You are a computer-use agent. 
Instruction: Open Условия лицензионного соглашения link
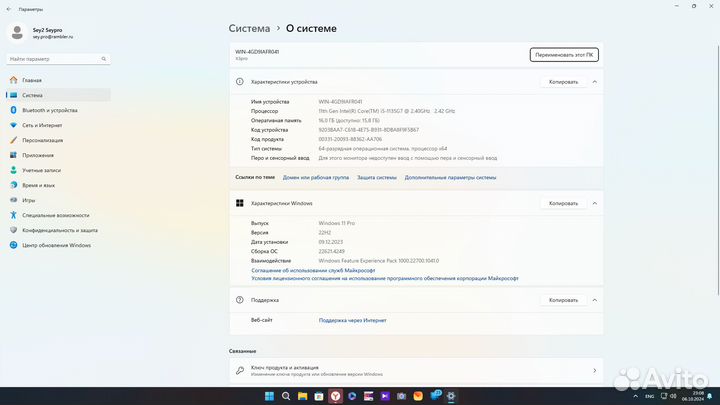click(x=385, y=278)
